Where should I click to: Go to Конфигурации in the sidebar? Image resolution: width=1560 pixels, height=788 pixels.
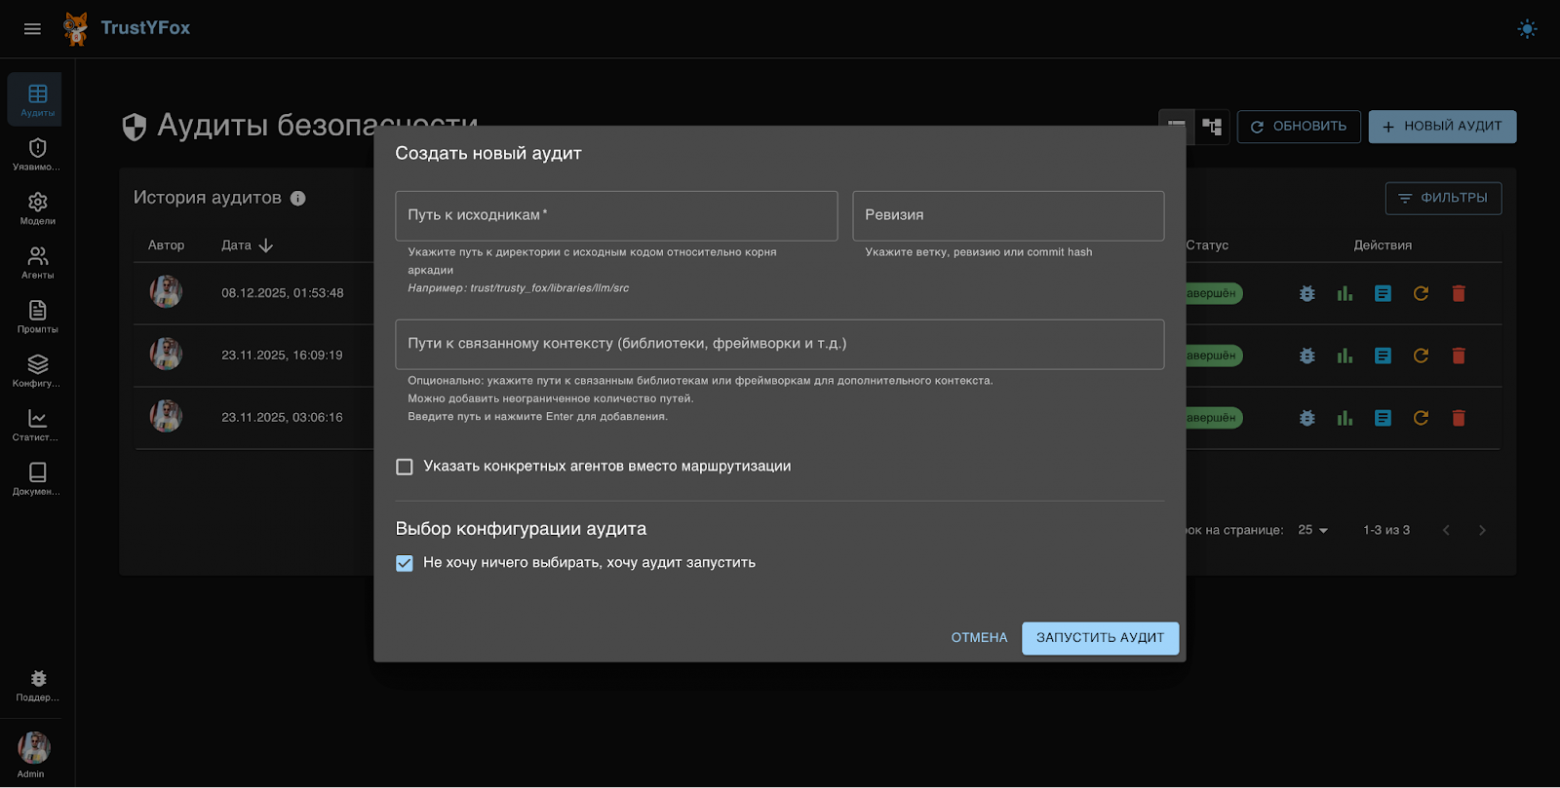(x=38, y=370)
